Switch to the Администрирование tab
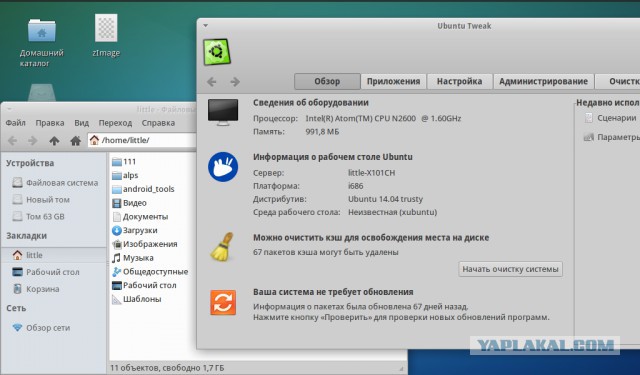Screen dimensions: 640x375 [x=543, y=81]
